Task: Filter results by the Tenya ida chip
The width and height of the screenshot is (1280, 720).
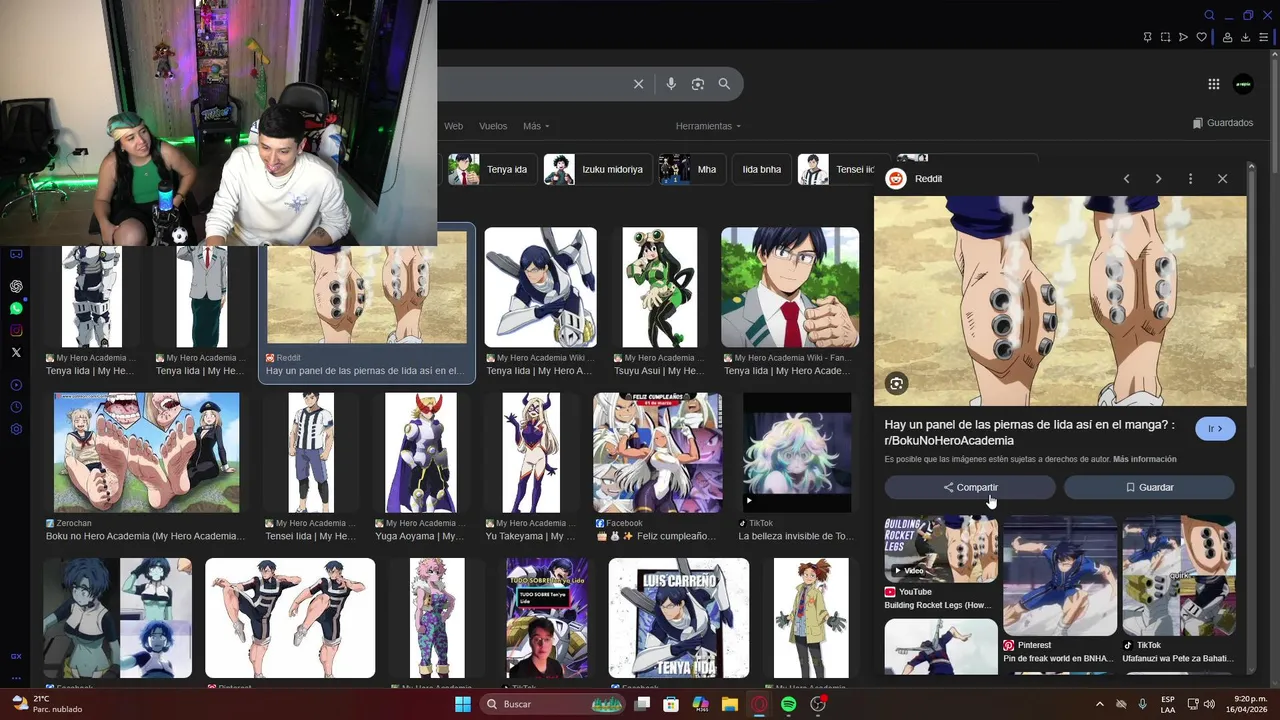Action: [491, 169]
